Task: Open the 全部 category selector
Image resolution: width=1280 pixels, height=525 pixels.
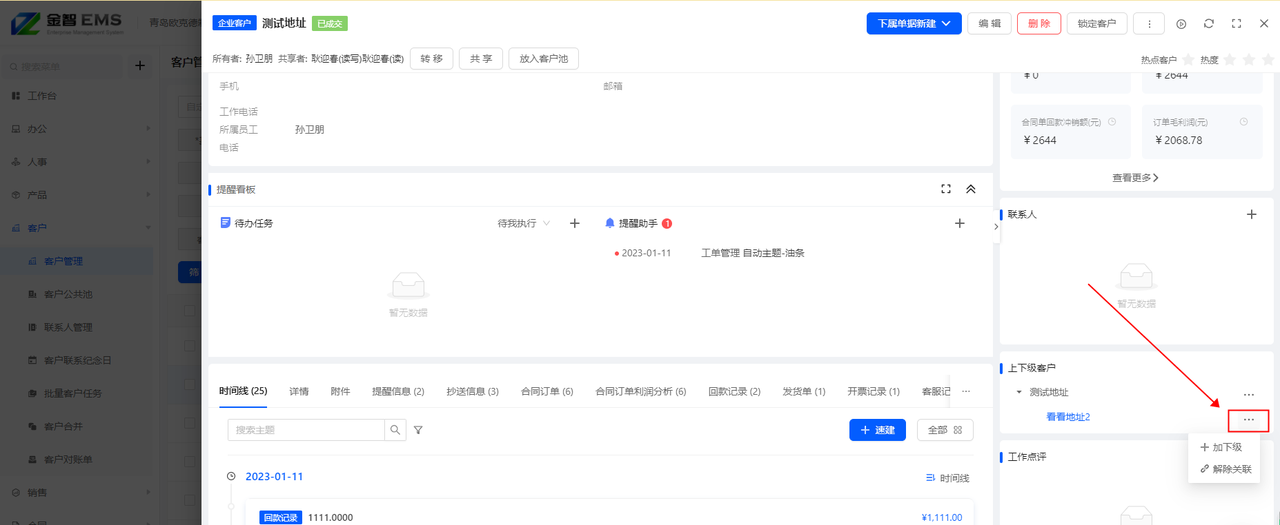Action: pyautogui.click(x=945, y=430)
